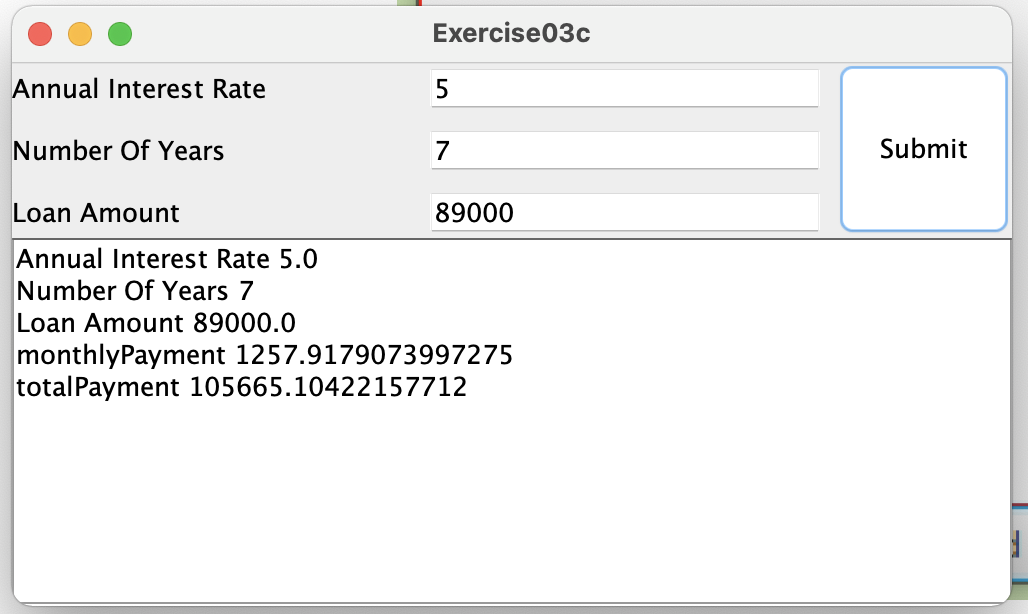1028x614 pixels.
Task: Click the red close button
Action: [x=39, y=33]
